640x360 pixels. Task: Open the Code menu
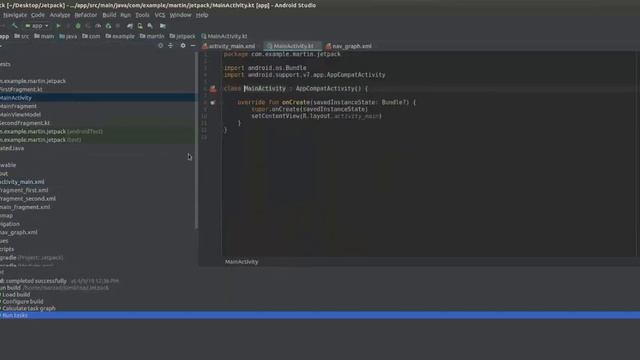tap(38, 15)
